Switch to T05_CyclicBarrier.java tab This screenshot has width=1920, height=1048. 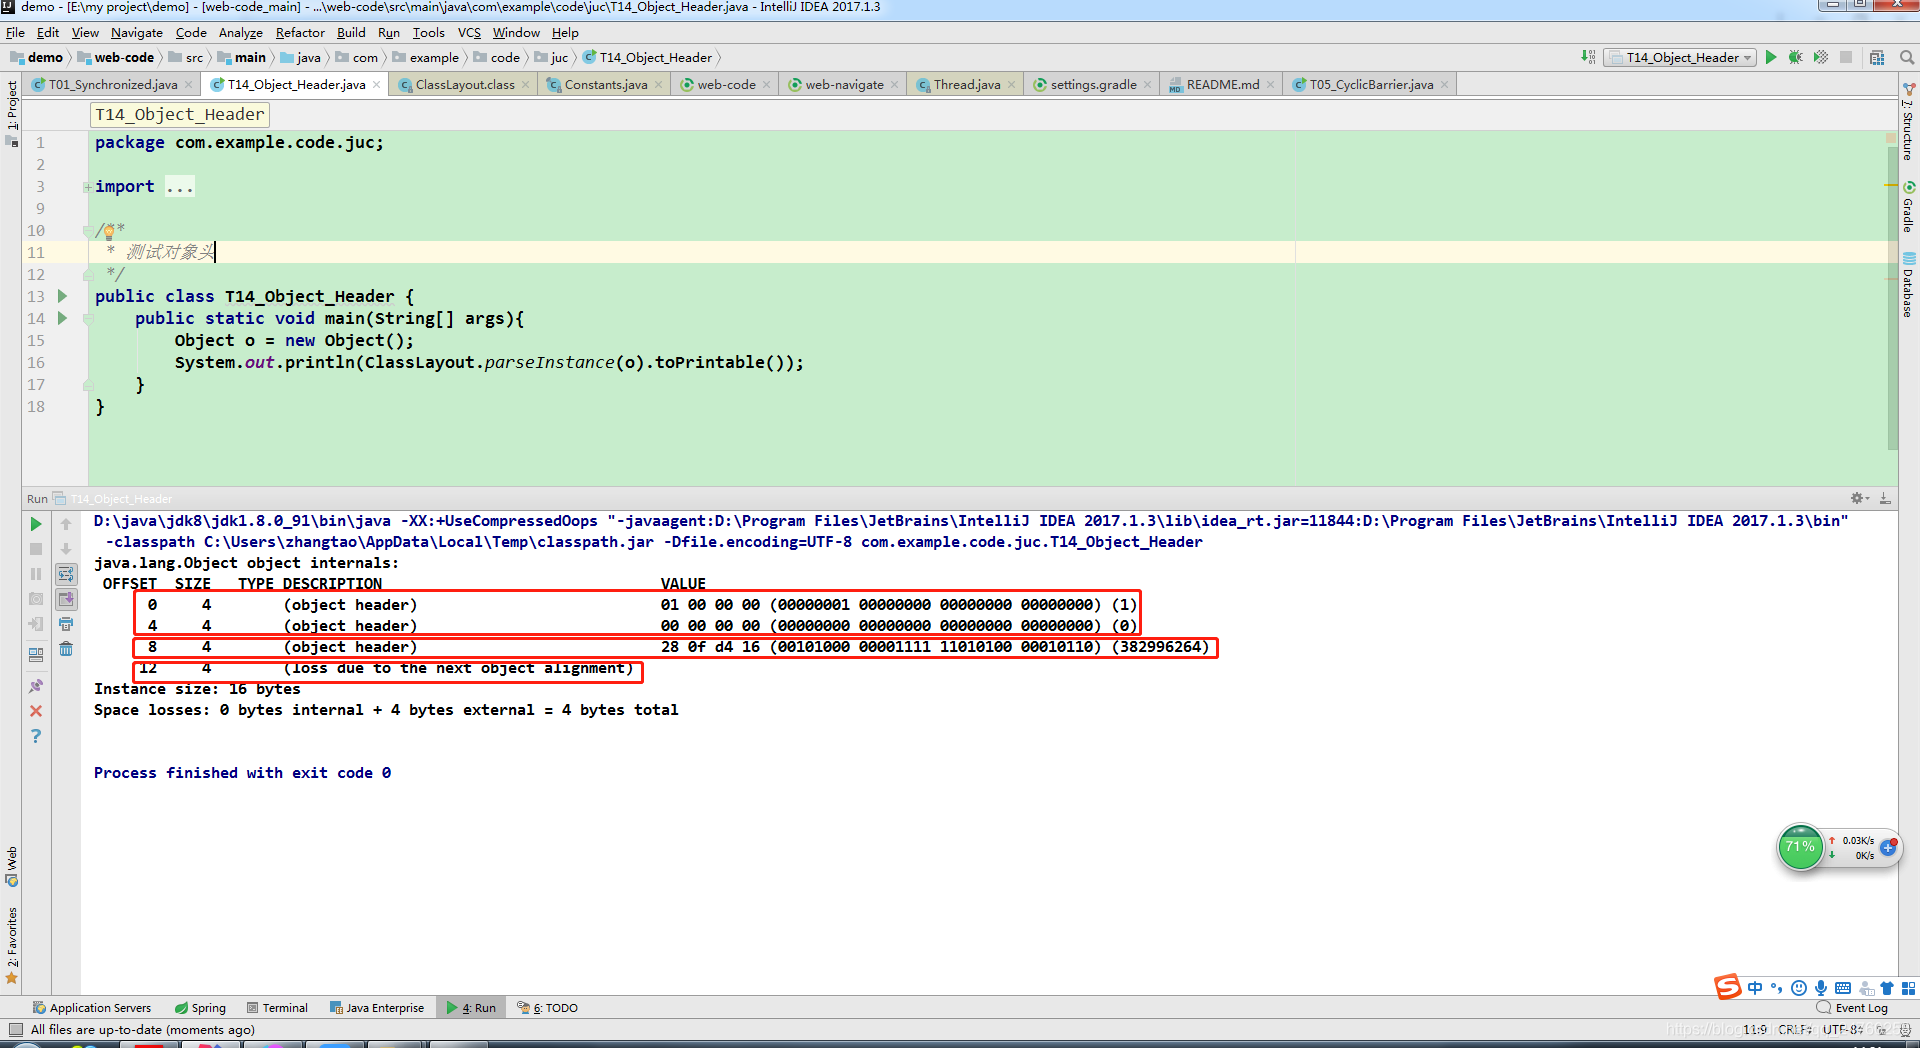(1371, 85)
